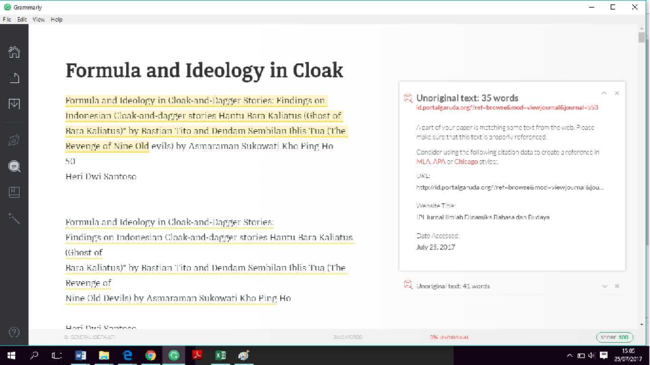Click the wand tool icon in sidebar
This screenshot has width=650, height=365.
(x=14, y=218)
